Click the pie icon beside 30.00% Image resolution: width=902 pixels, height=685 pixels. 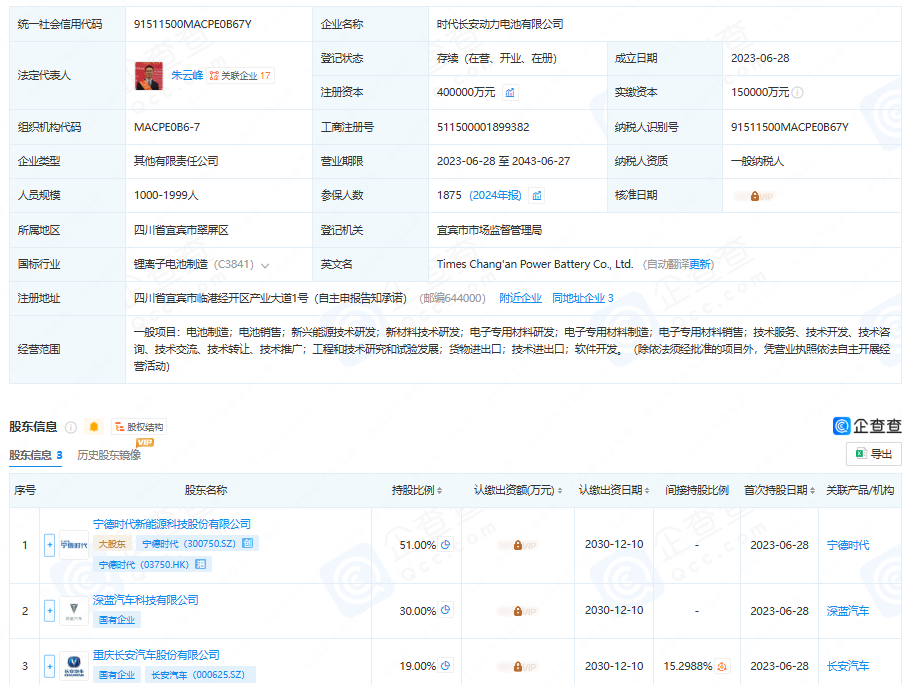[446, 610]
